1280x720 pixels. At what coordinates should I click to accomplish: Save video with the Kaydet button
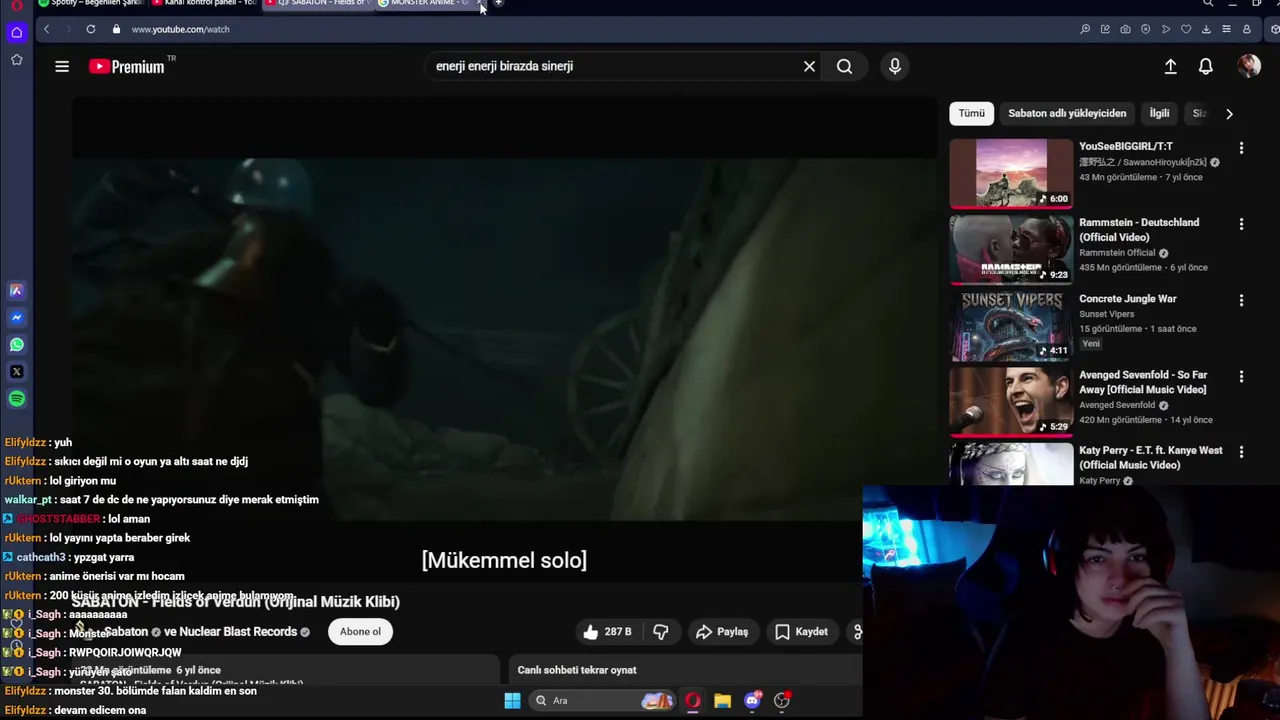(802, 632)
